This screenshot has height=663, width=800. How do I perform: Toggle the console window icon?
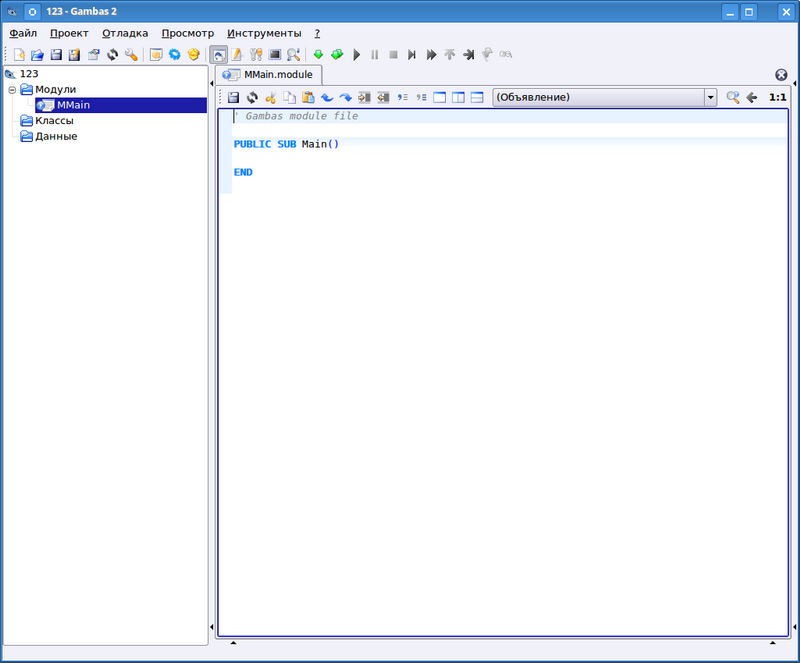(x=274, y=54)
